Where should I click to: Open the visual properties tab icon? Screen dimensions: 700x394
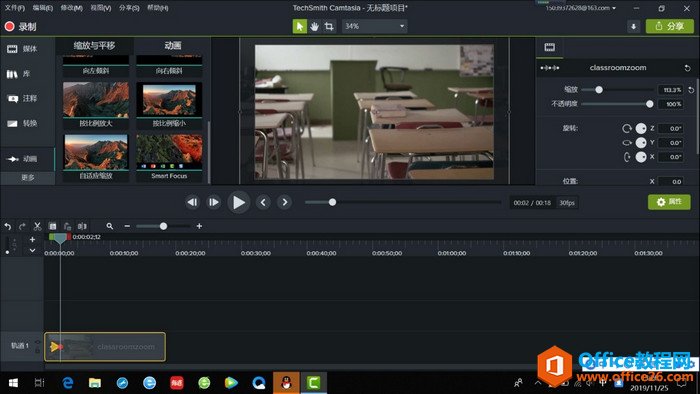(550, 47)
